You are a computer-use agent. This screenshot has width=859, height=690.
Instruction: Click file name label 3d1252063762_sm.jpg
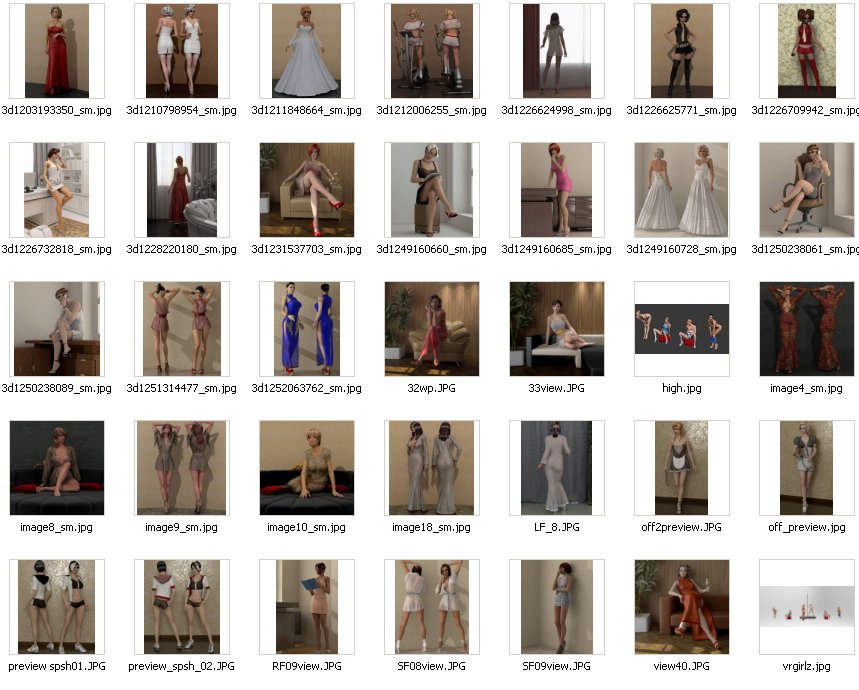pyautogui.click(x=307, y=389)
